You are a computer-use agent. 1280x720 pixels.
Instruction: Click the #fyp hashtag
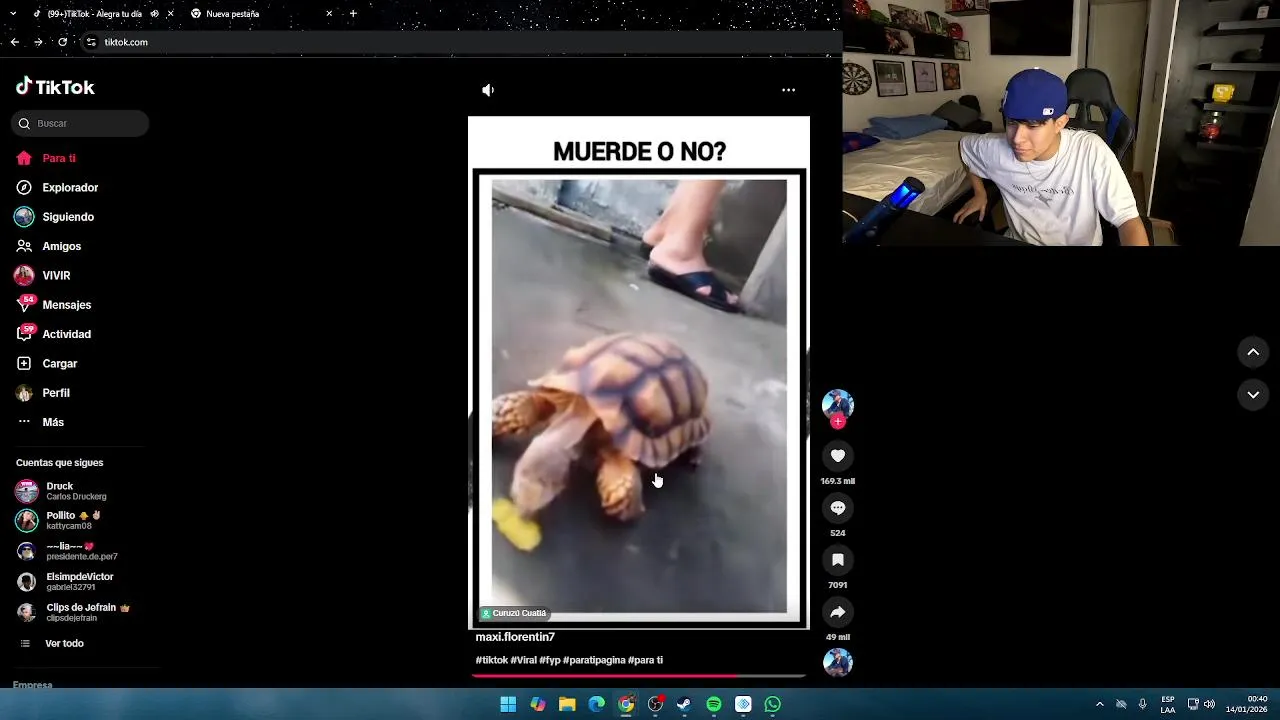coord(550,660)
